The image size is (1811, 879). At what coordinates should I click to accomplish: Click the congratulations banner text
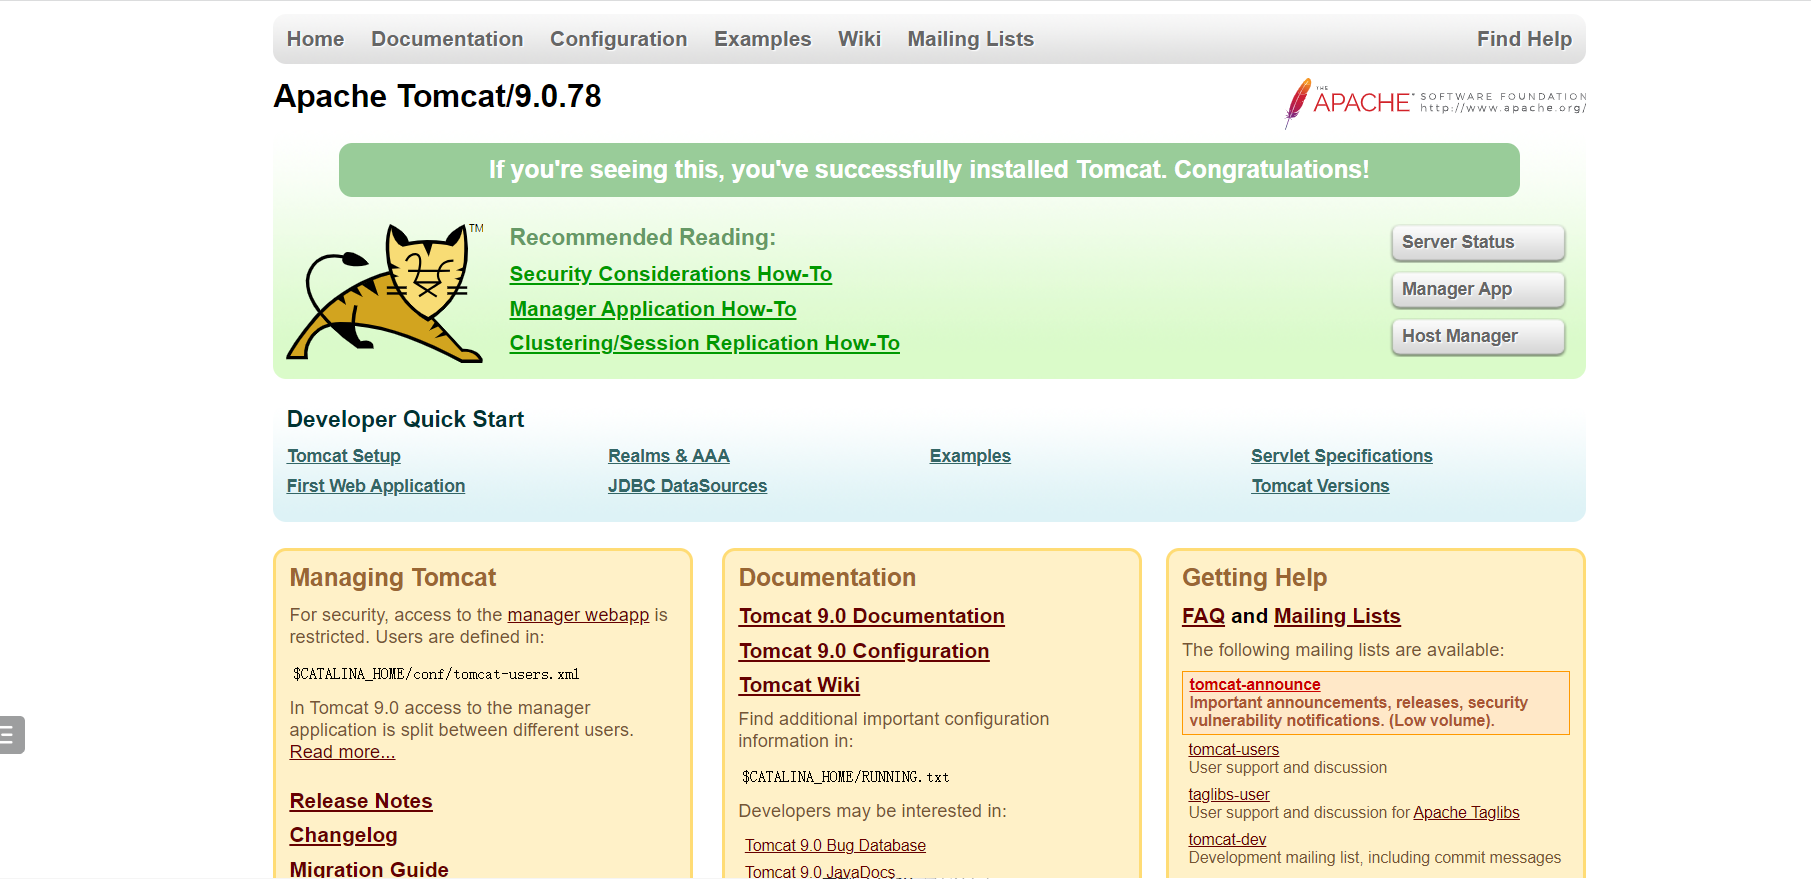point(928,170)
